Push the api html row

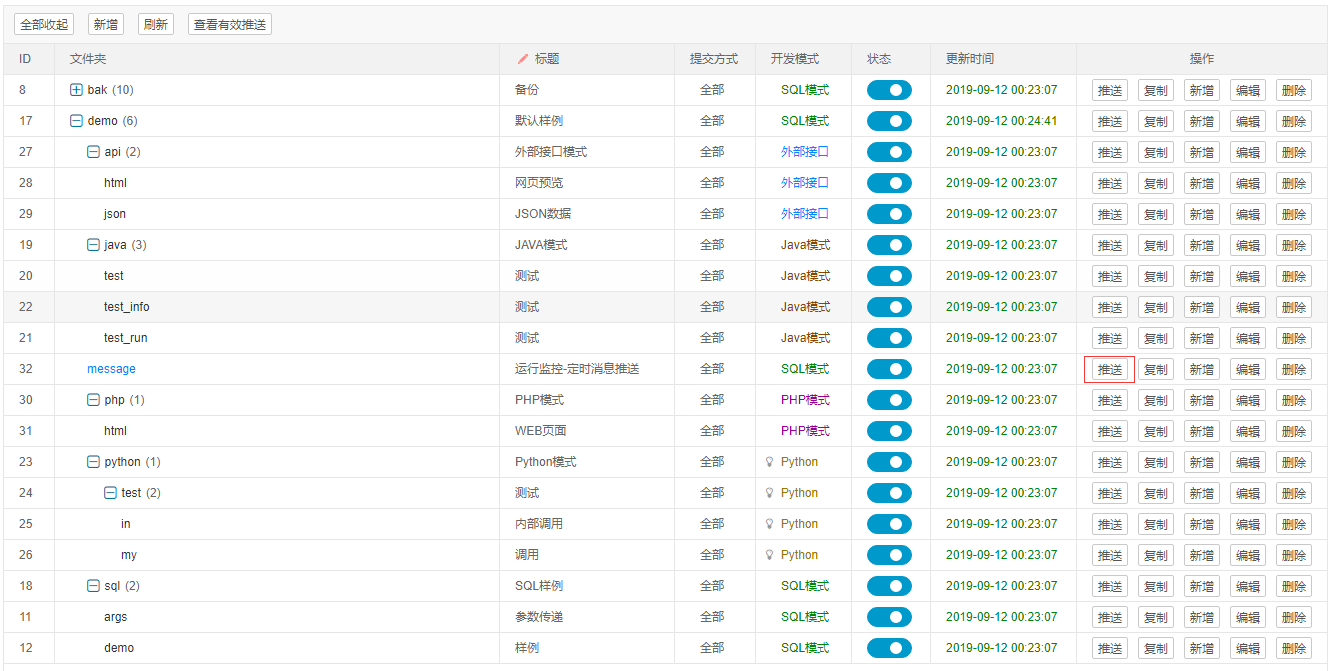point(1110,183)
